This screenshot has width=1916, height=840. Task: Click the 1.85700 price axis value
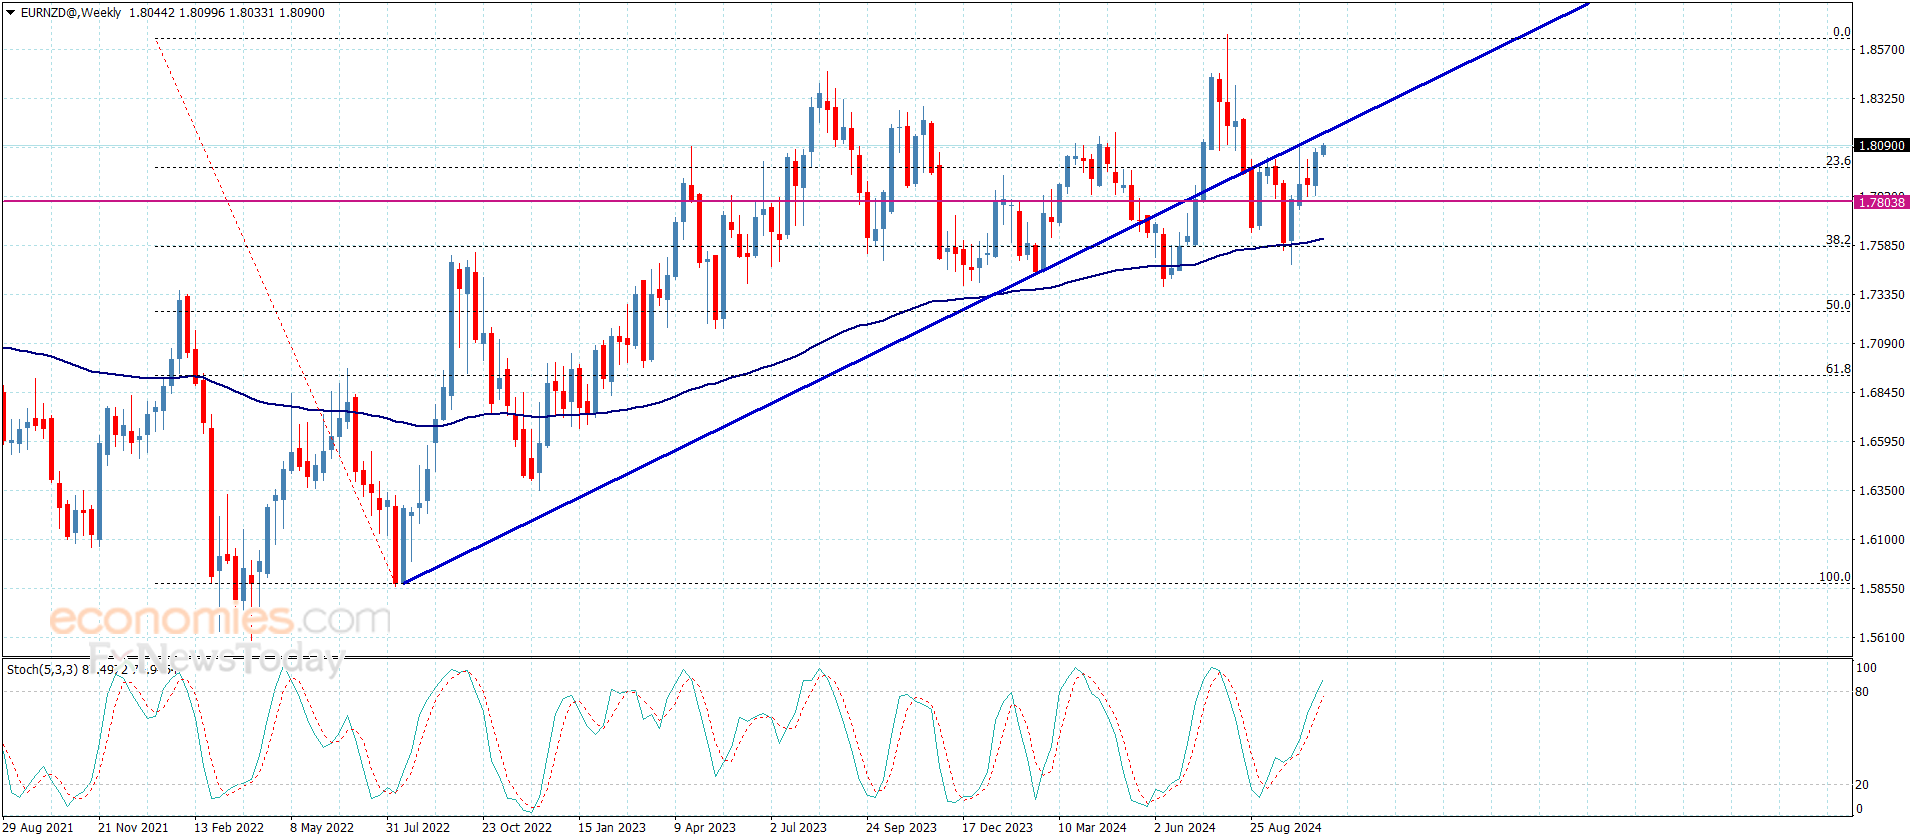[1881, 50]
